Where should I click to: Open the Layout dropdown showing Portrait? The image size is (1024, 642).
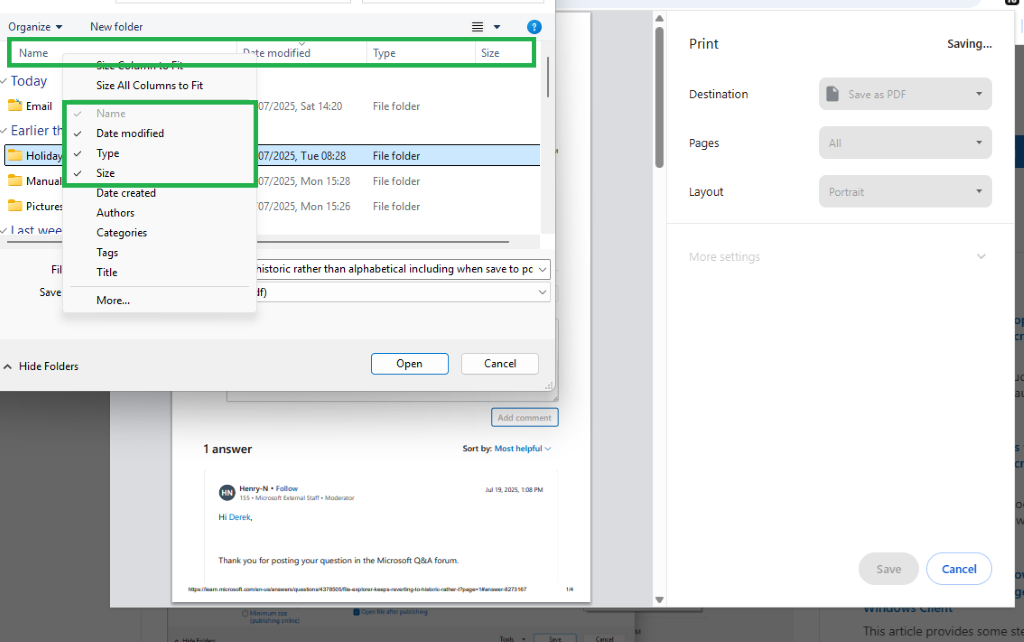[x=903, y=191]
